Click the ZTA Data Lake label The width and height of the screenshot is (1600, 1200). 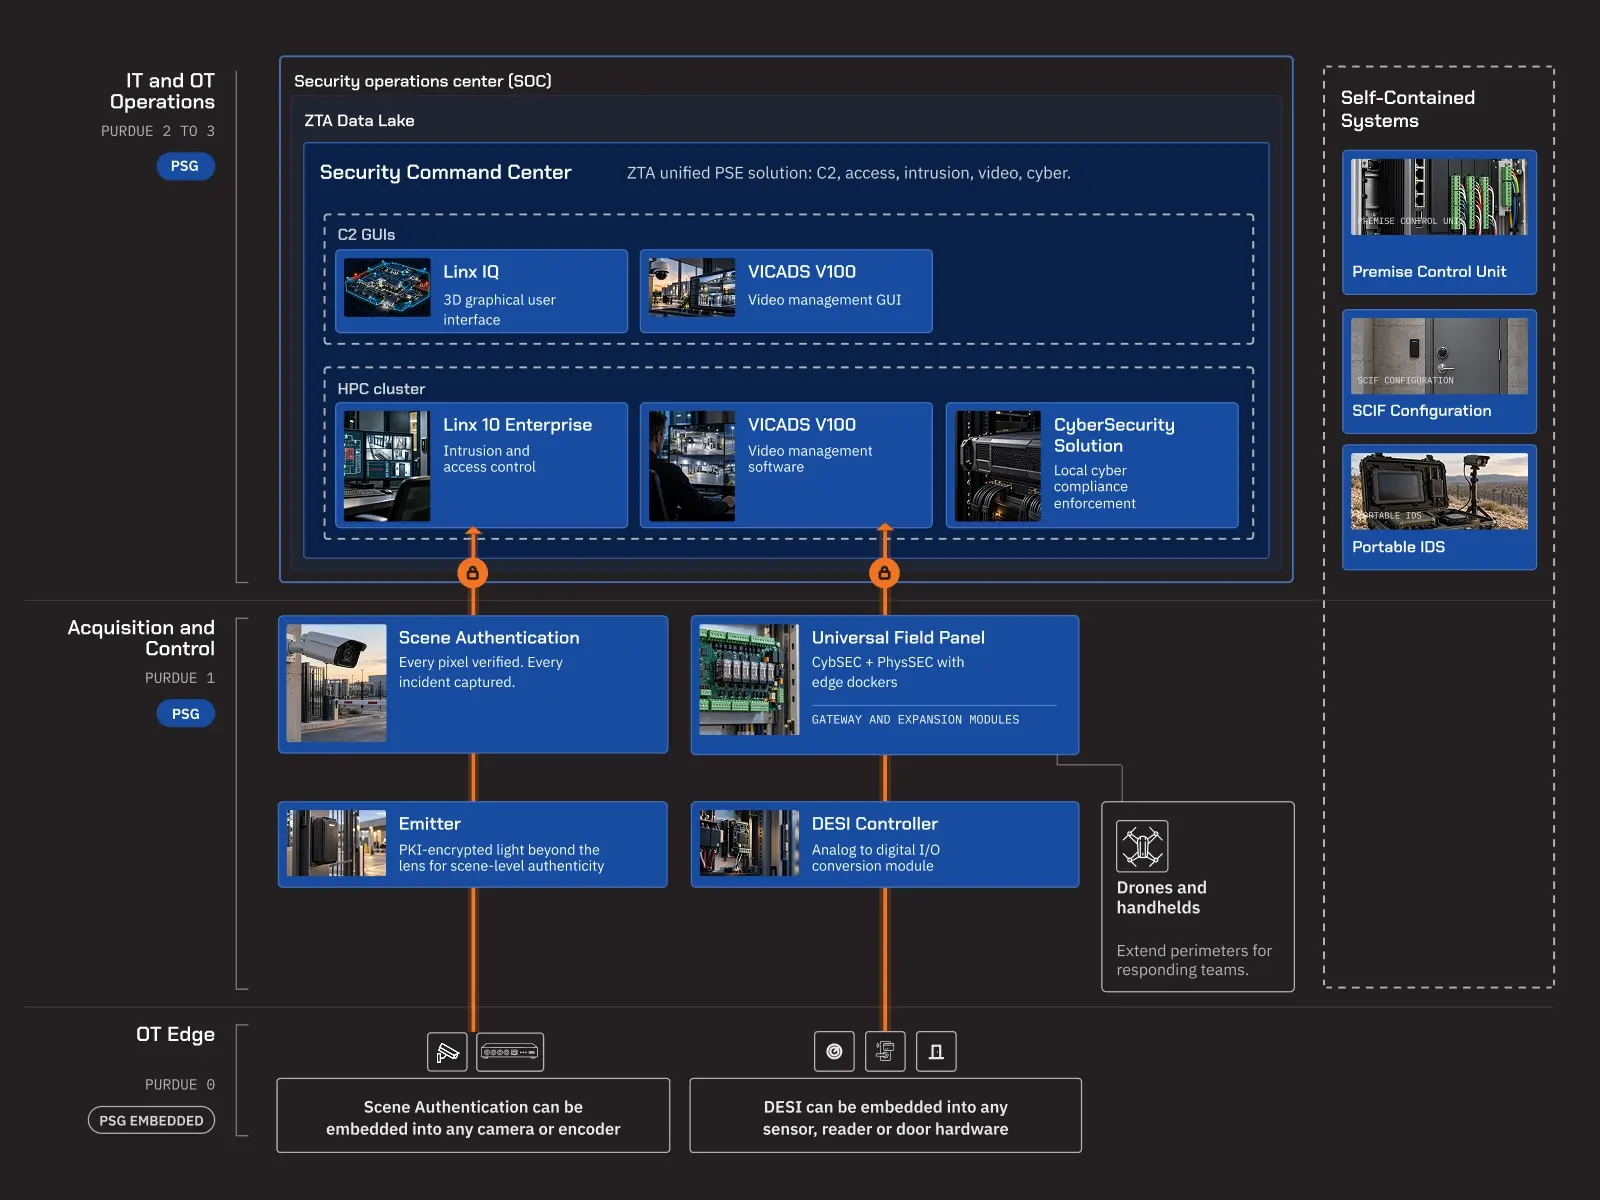[x=359, y=121]
